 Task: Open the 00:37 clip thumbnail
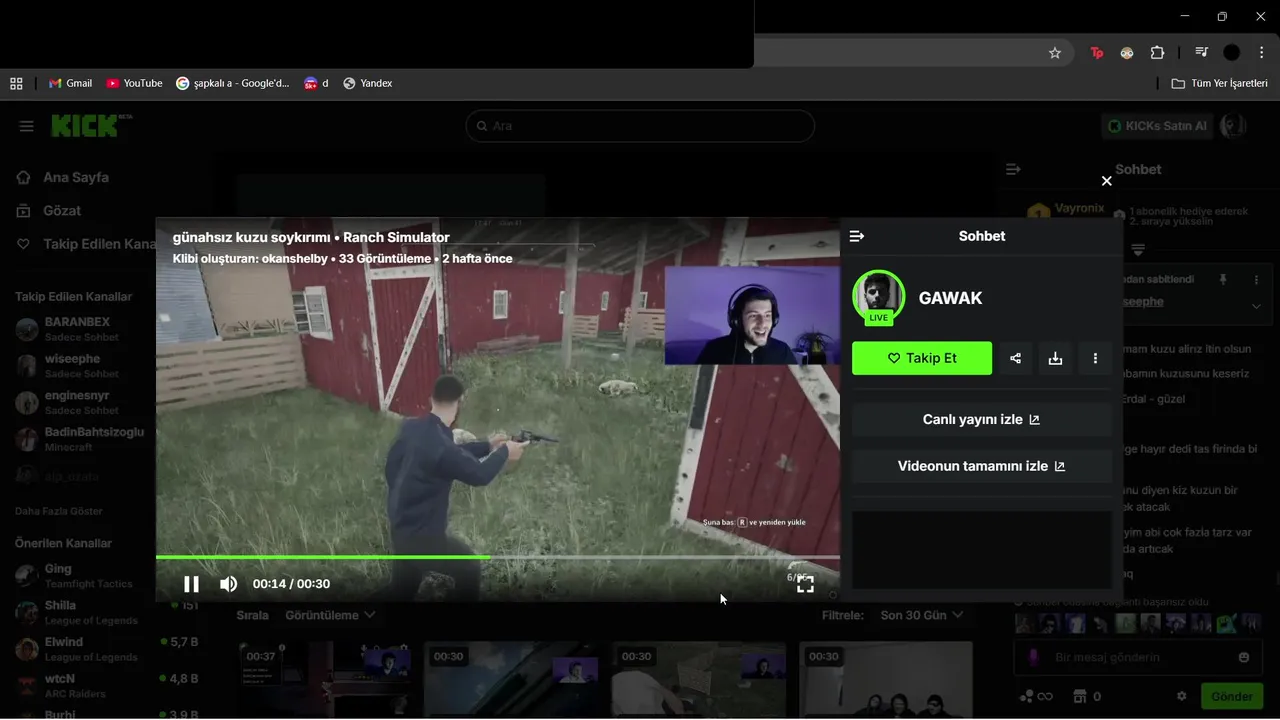[324, 680]
